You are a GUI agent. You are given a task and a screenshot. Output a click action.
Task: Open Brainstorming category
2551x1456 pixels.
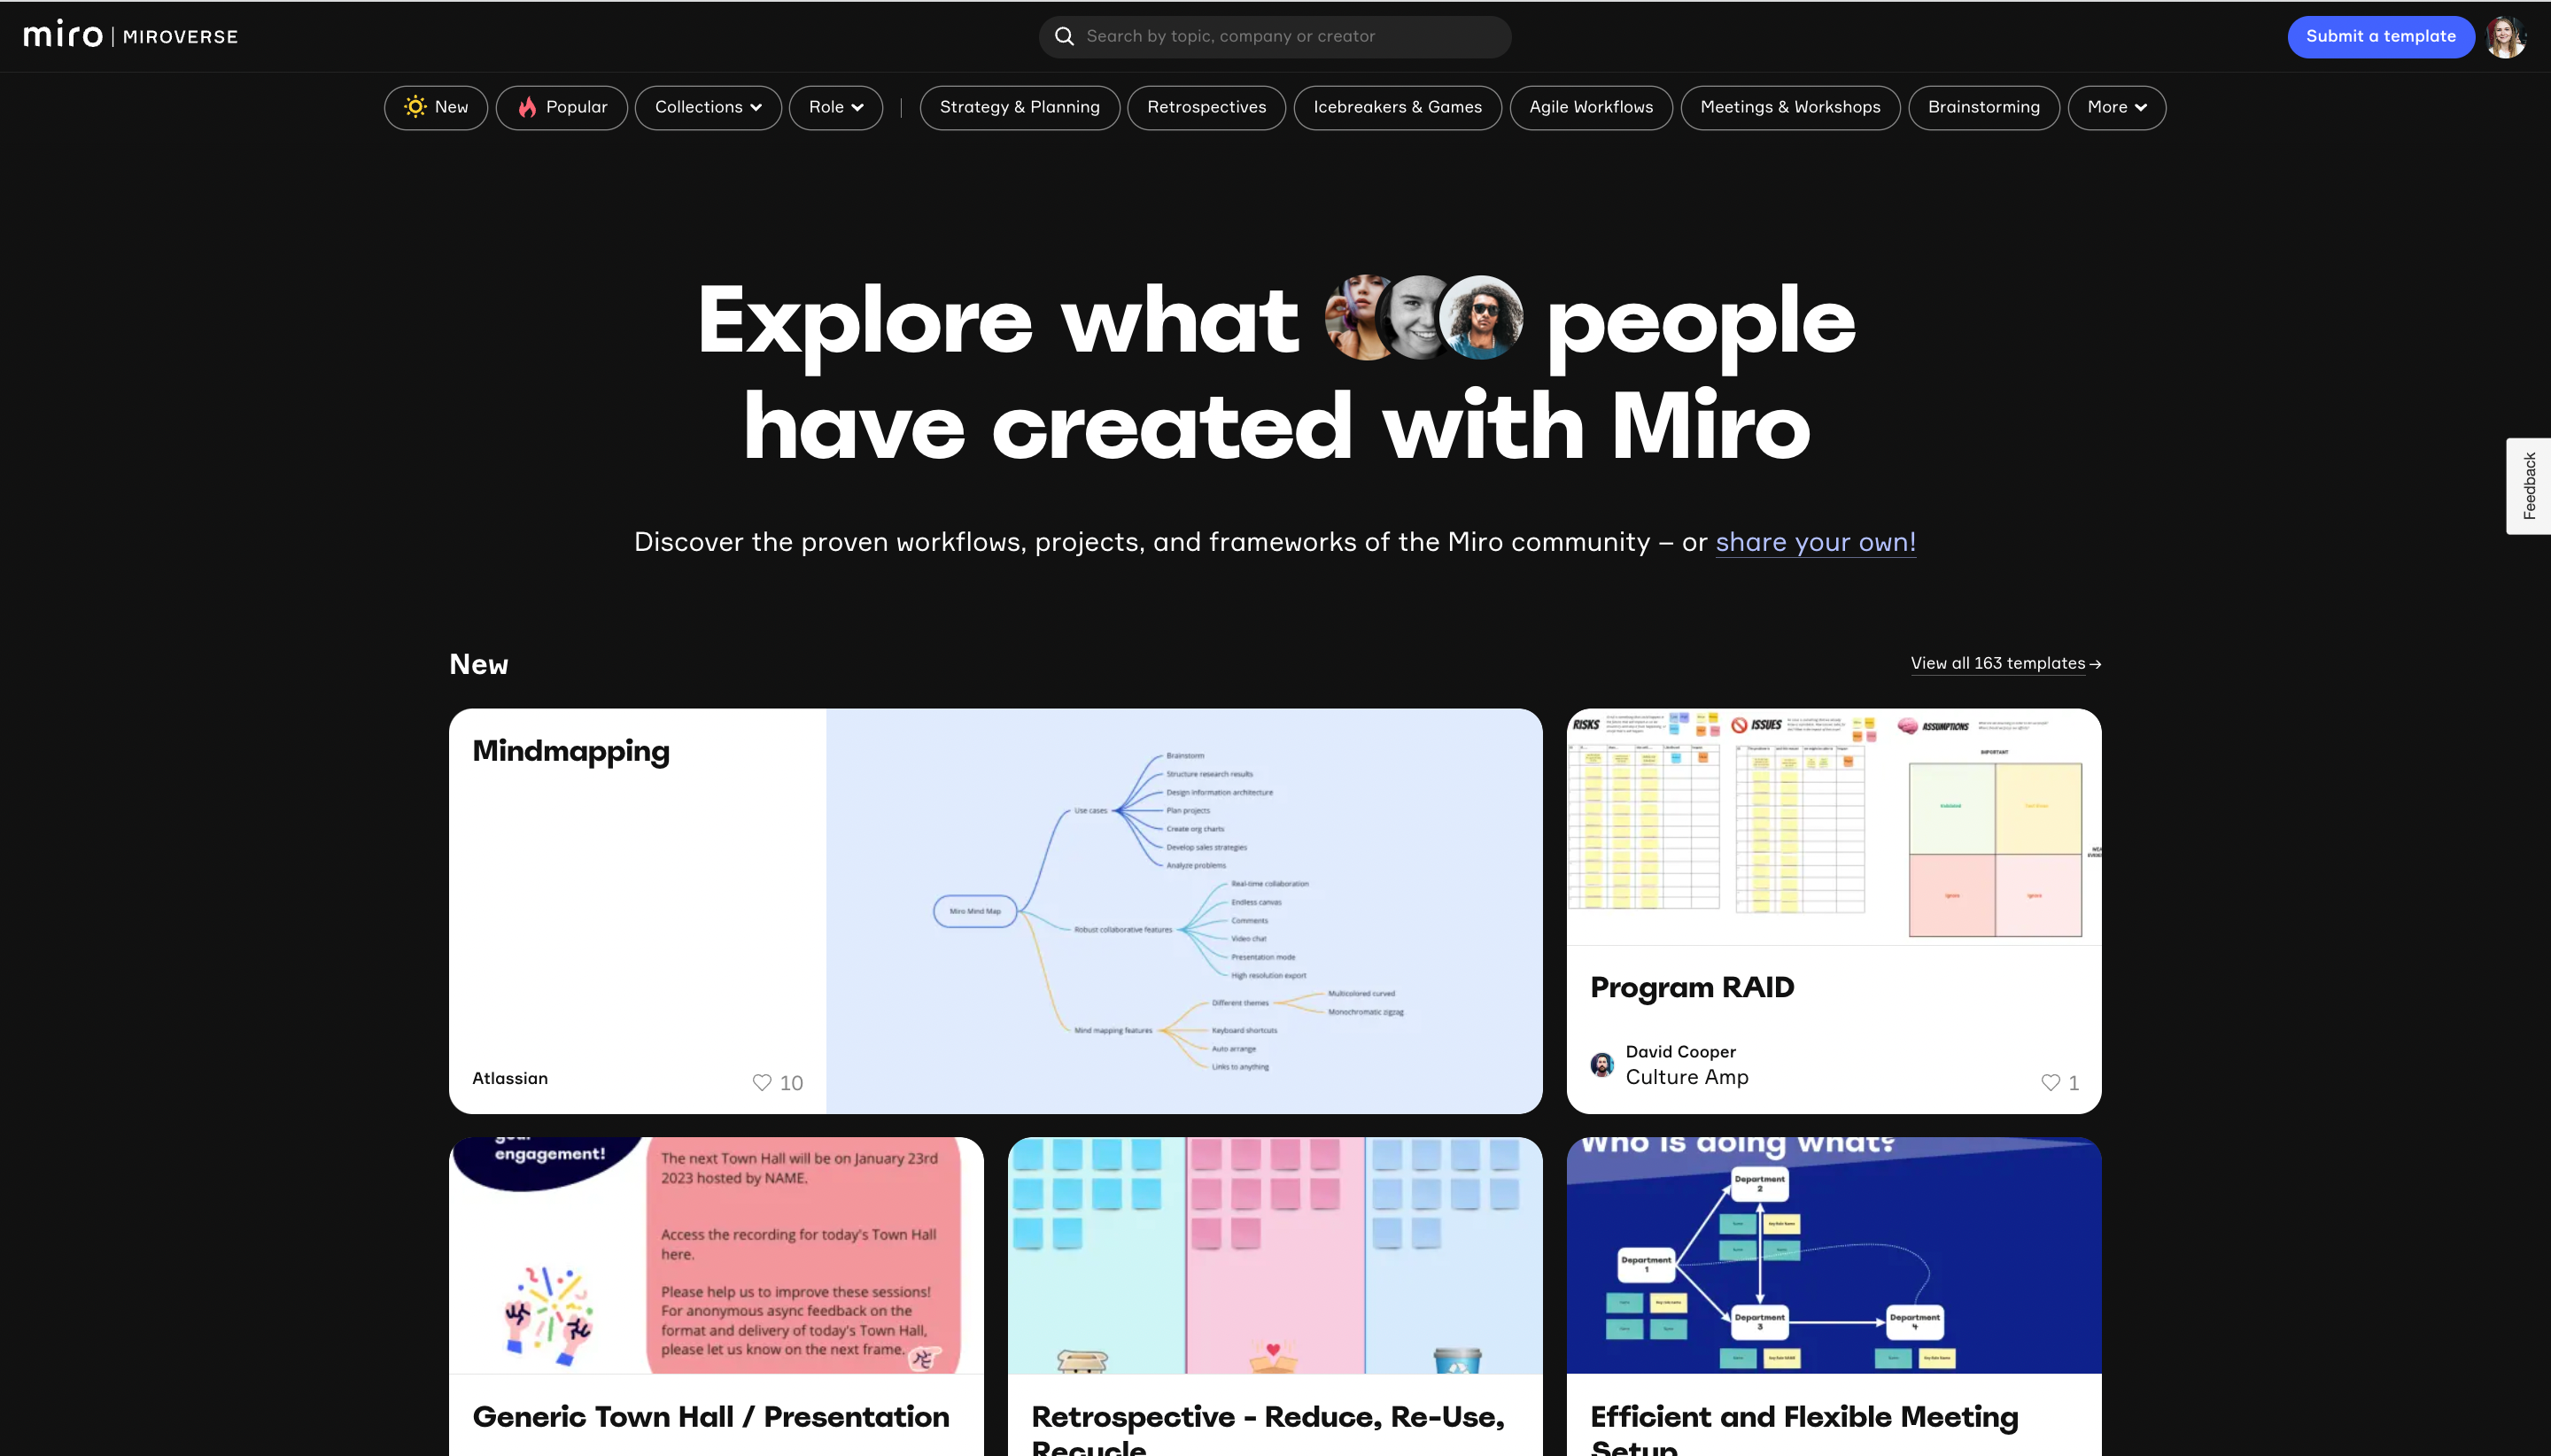coord(1984,107)
